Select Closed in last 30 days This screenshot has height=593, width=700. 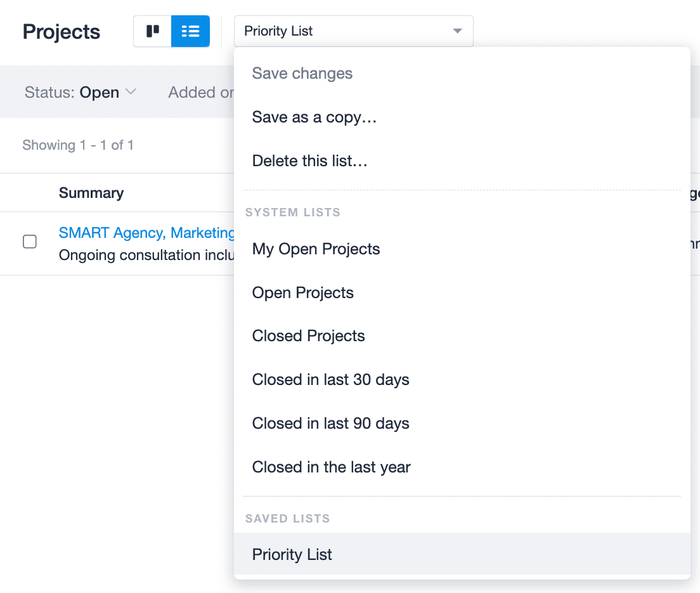tap(330, 380)
